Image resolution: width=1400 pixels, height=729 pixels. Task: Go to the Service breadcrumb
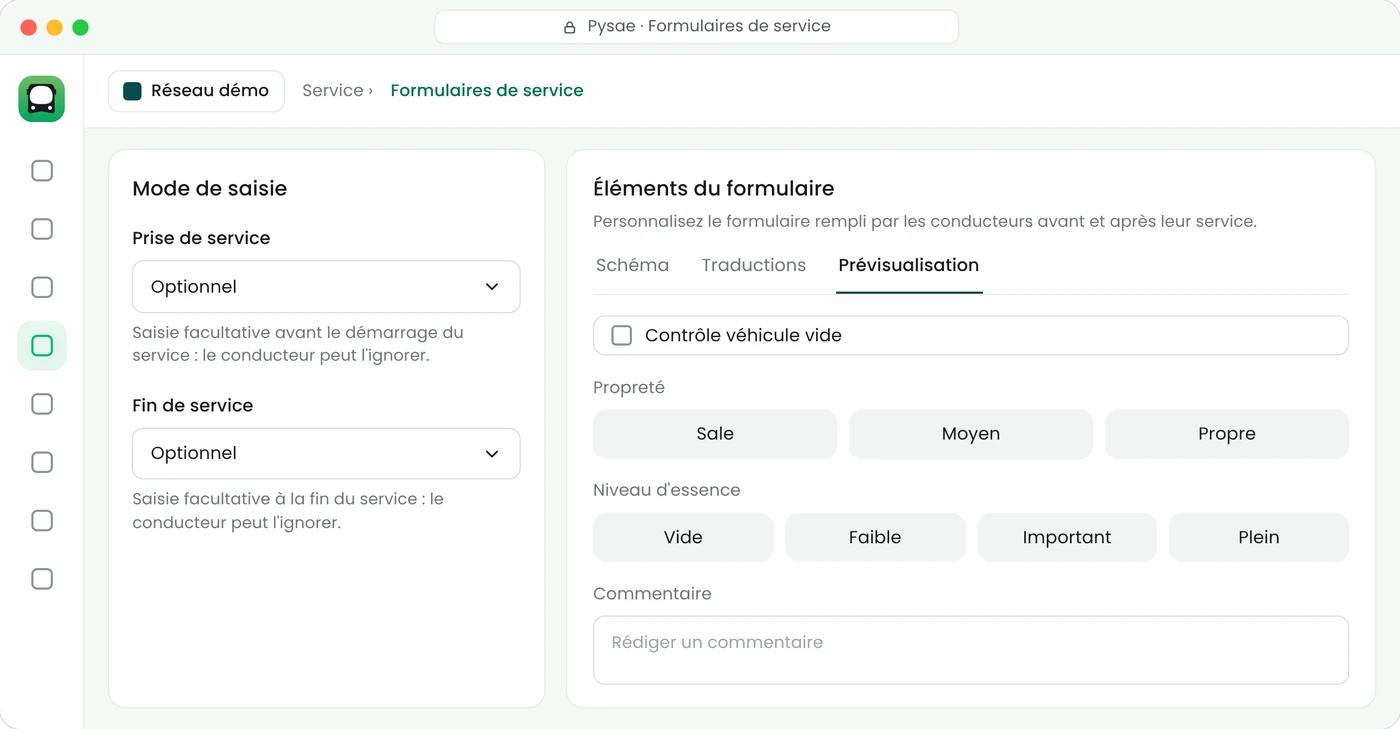click(x=333, y=91)
